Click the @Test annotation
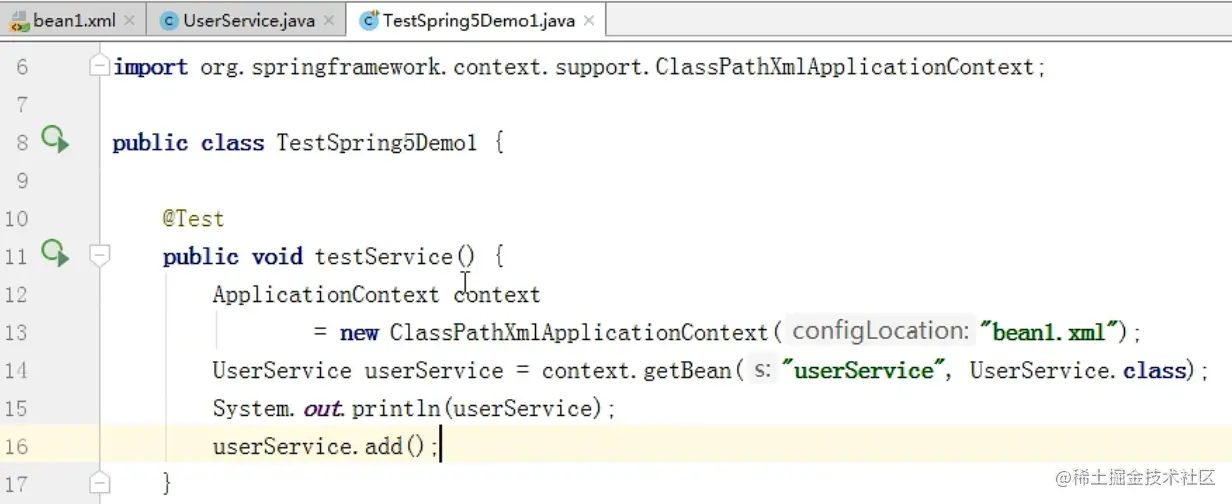Screen dimensions: 1232x504 click(194, 218)
